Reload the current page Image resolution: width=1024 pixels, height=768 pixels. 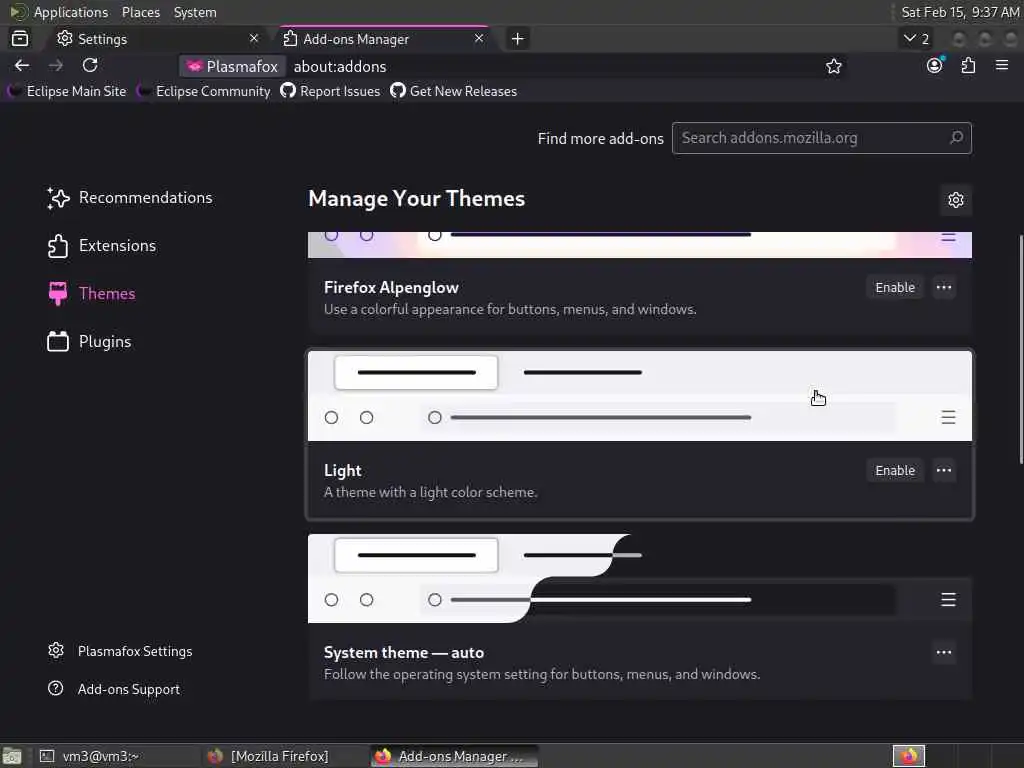90,65
